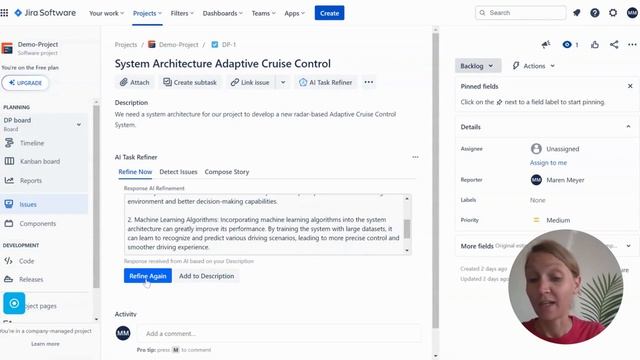Click the MM avatar beside the comment box
This screenshot has height=360, width=640.
point(123,333)
